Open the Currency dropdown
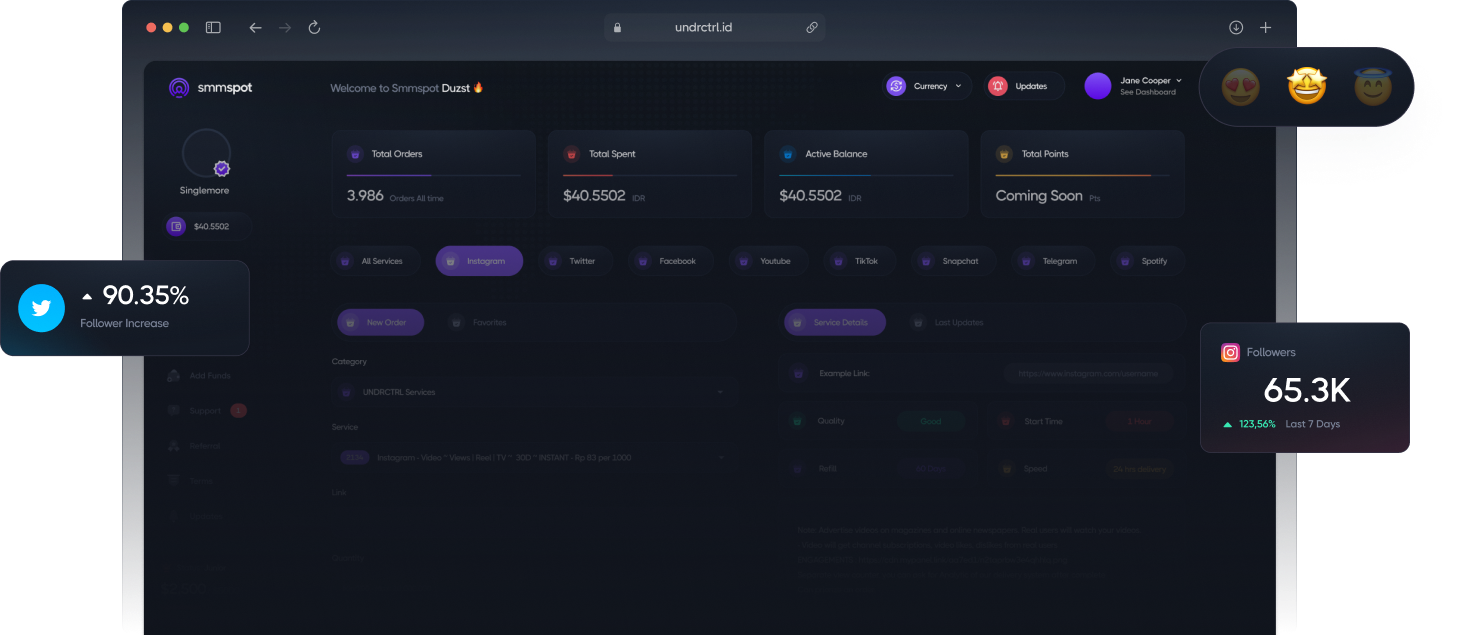This screenshot has height=635, width=1465. [928, 86]
